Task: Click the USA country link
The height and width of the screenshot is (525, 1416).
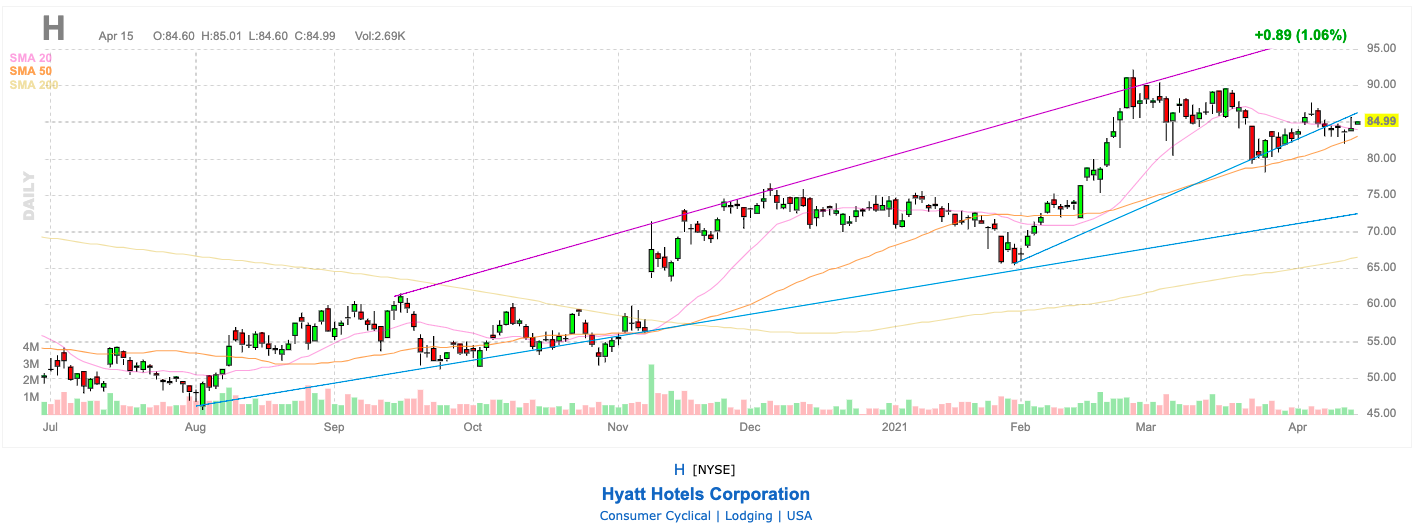Action: click(799, 516)
